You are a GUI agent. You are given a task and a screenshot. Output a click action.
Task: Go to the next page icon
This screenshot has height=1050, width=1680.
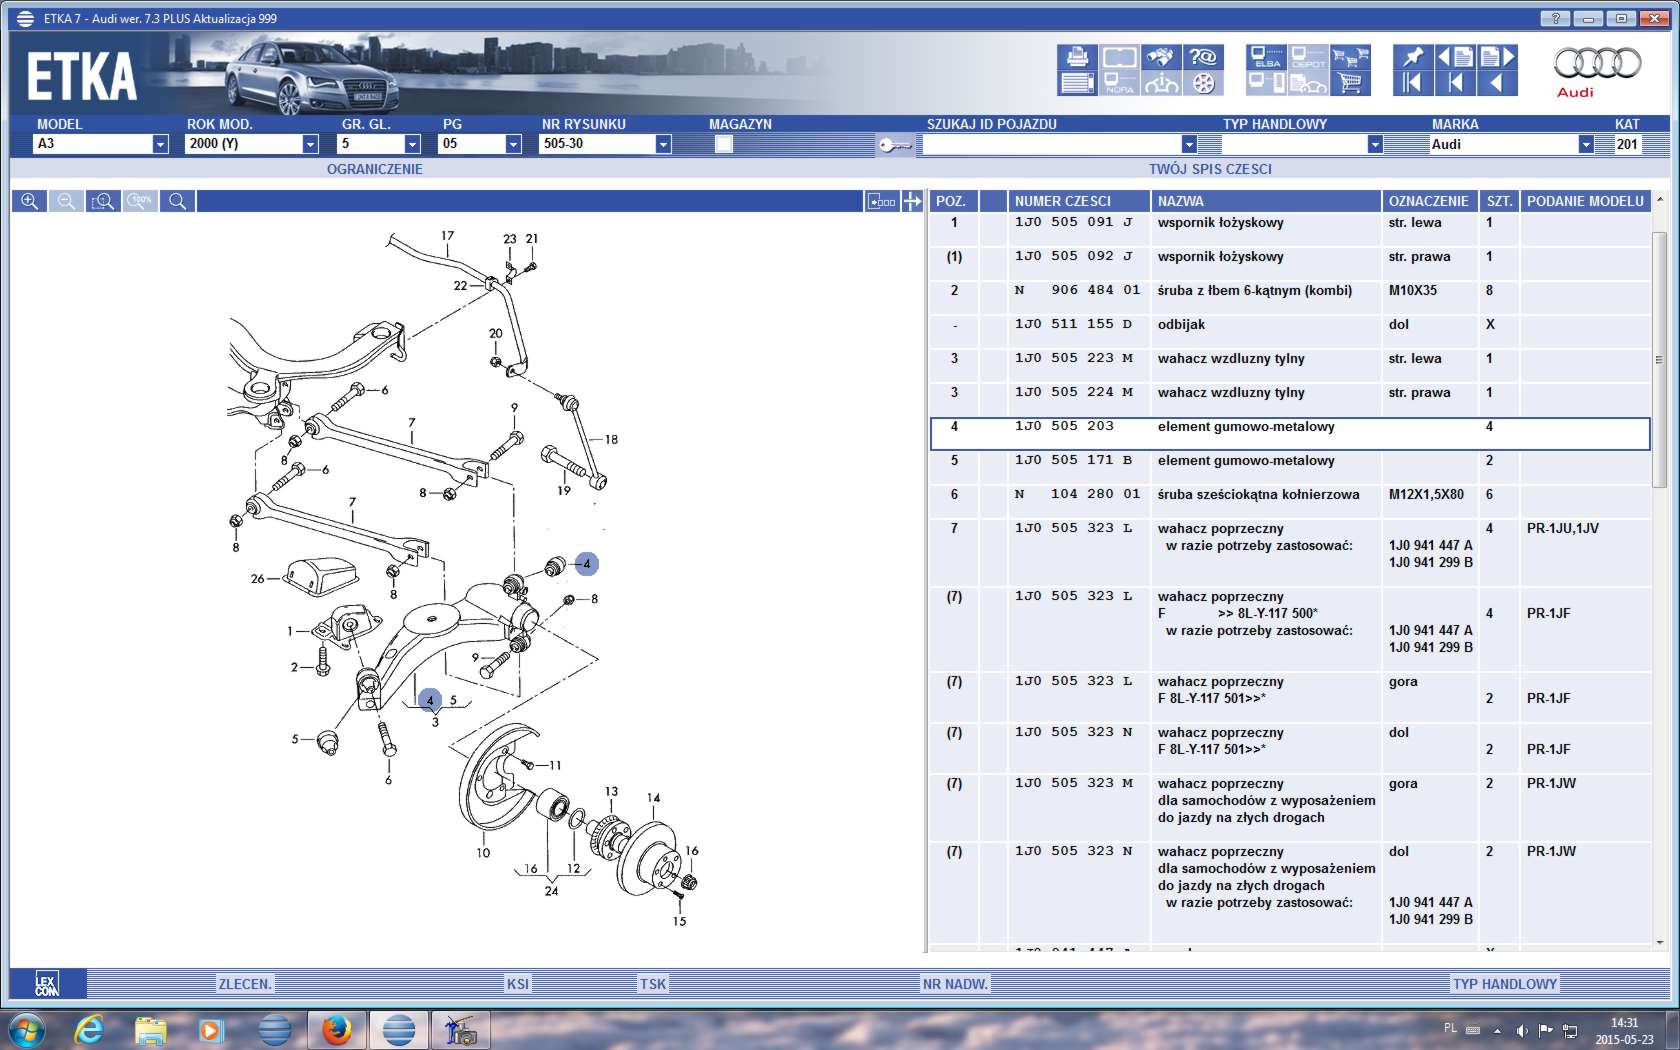1497,57
